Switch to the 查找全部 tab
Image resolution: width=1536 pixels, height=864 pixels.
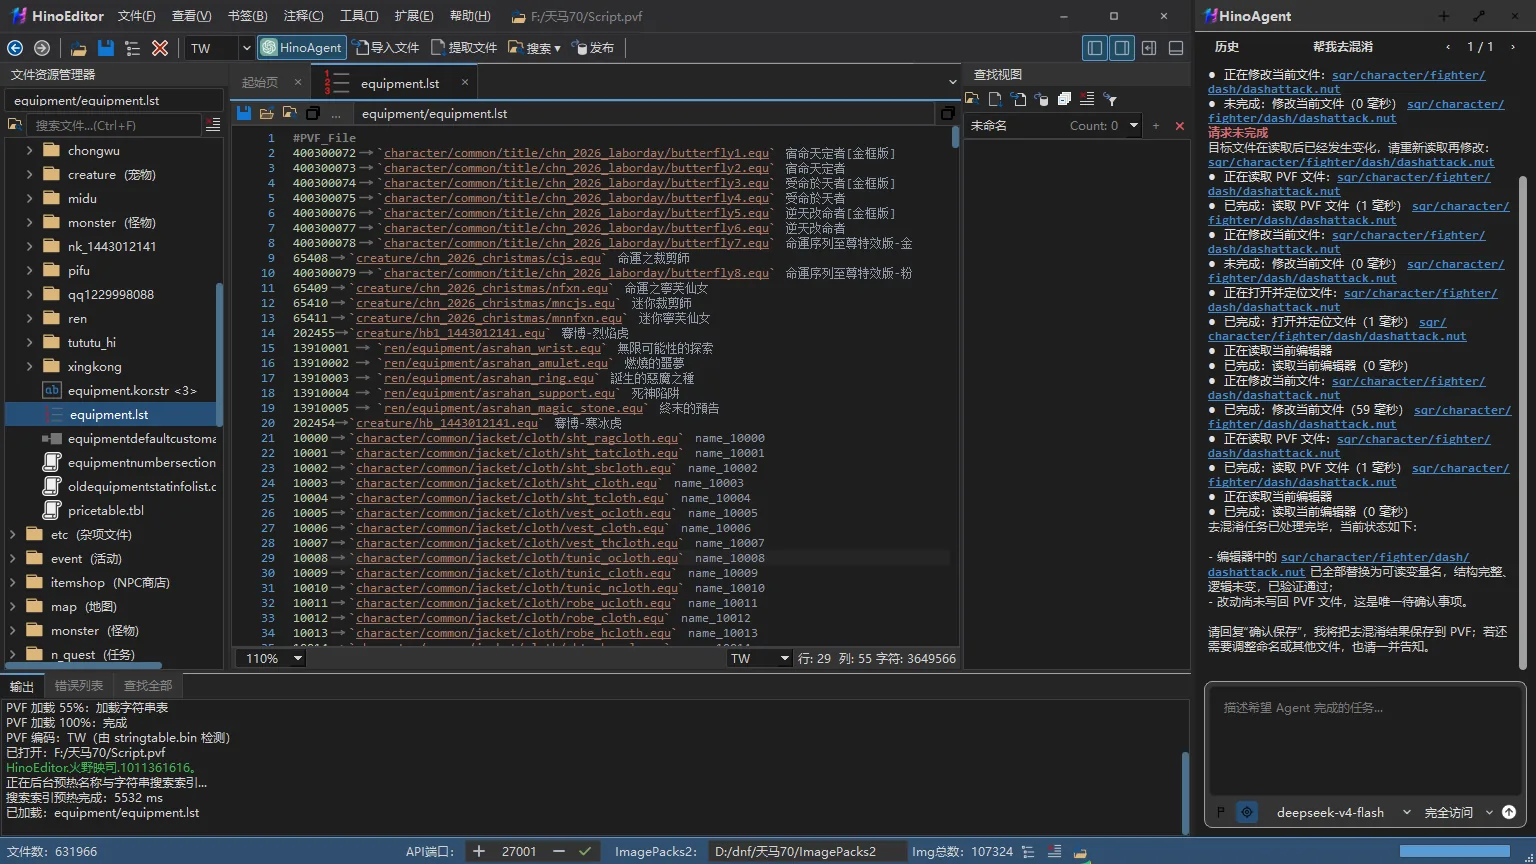click(148, 685)
